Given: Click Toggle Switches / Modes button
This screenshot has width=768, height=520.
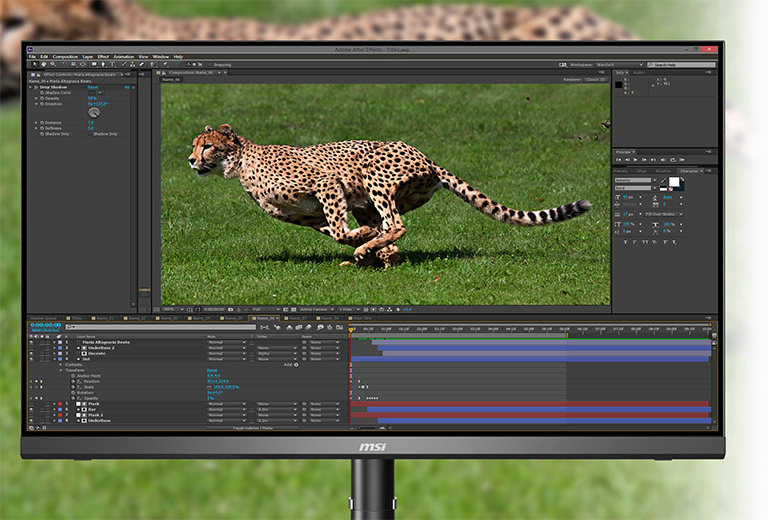Looking at the screenshot, I should tap(253, 428).
